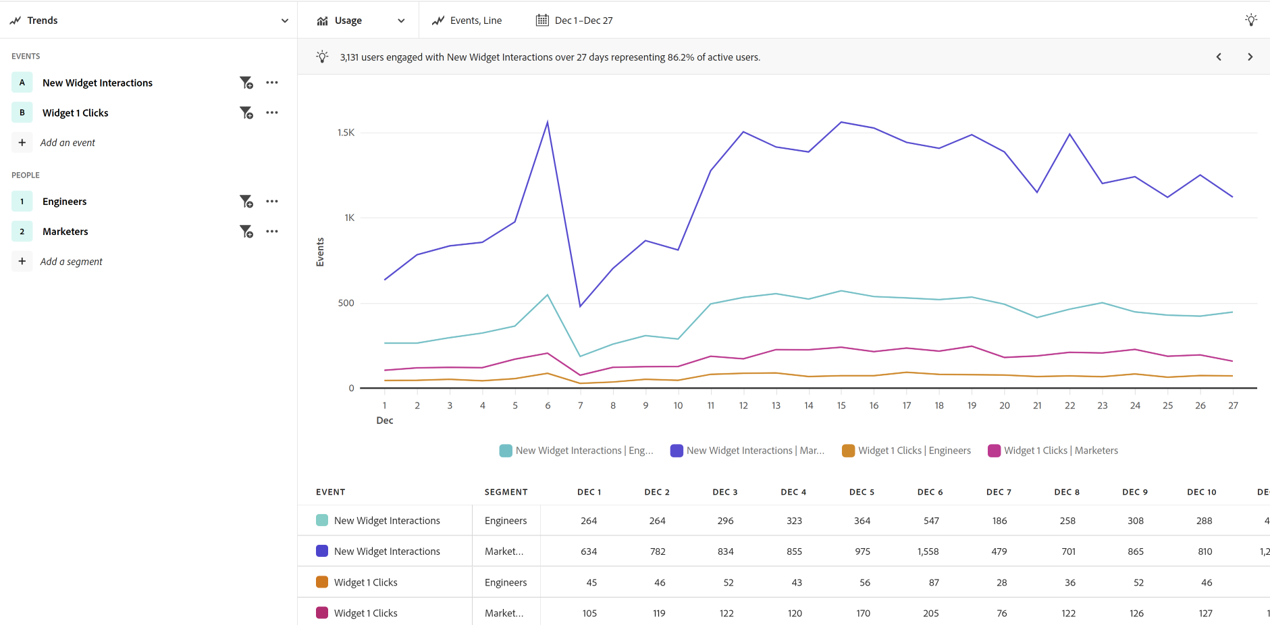Go to the next insight arrow

click(x=1250, y=57)
